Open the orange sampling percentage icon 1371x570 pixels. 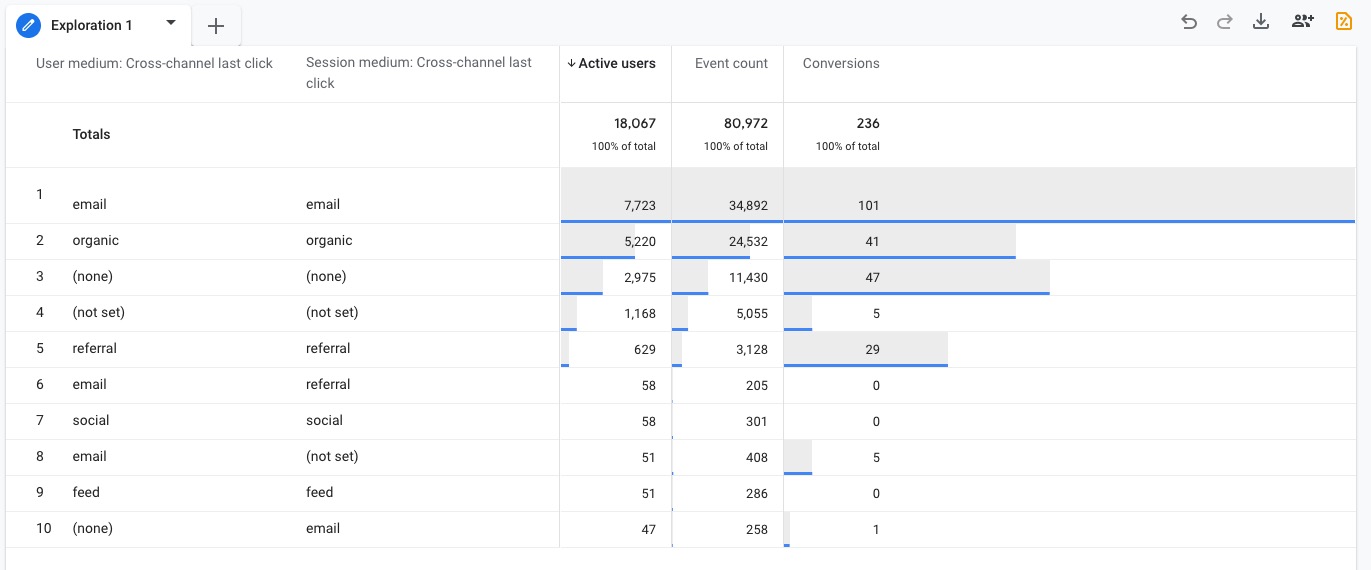pyautogui.click(x=1344, y=22)
